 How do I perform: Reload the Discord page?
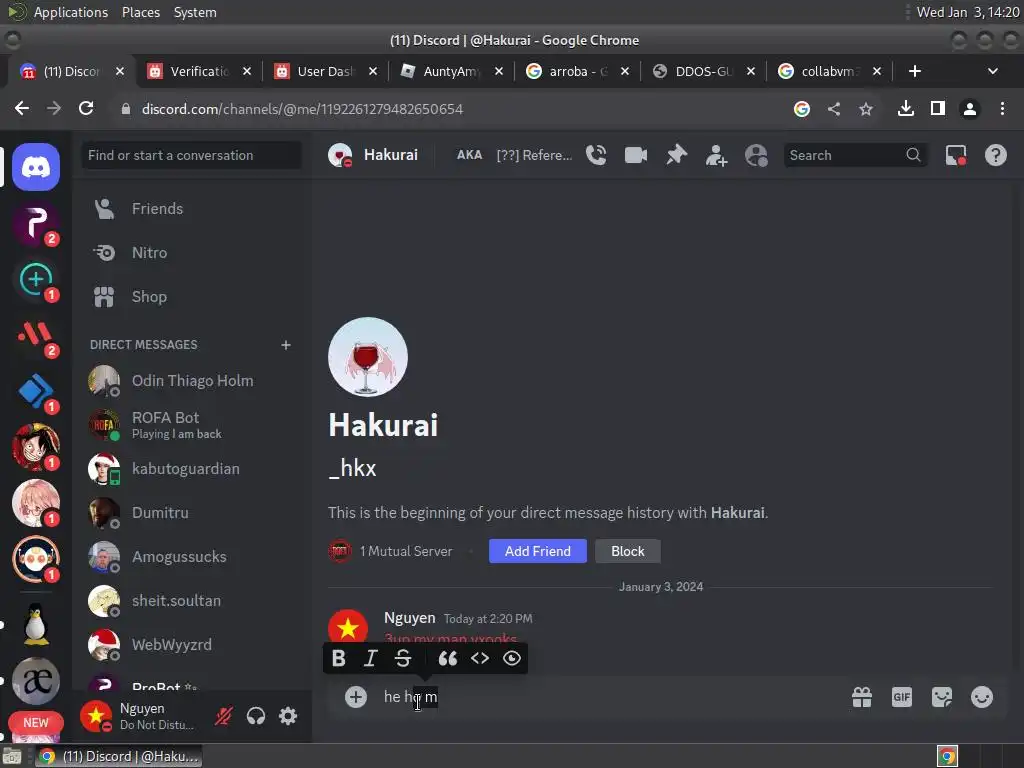click(86, 108)
